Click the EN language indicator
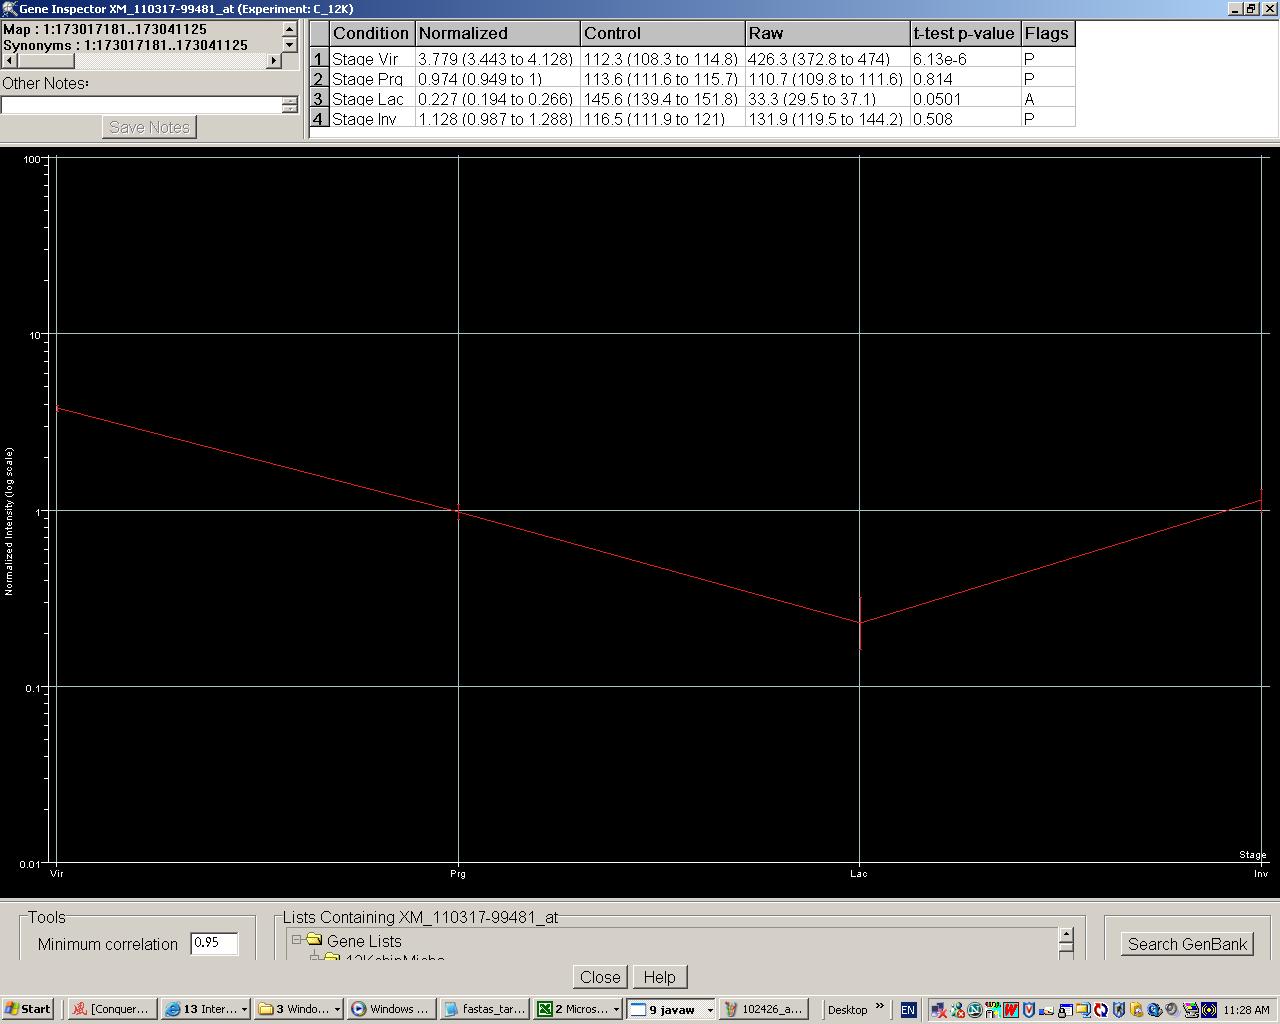Screen dimensions: 1280x1024 pos(908,1010)
